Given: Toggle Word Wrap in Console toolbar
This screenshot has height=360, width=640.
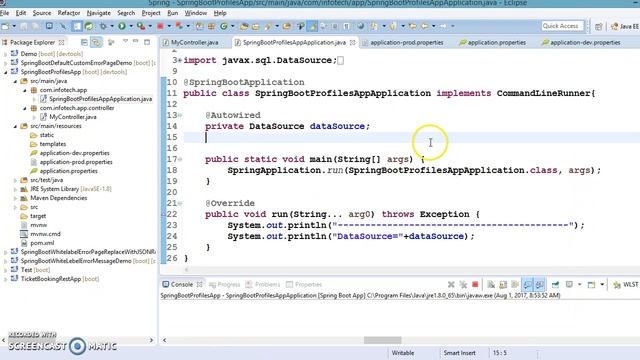Looking at the screenshot, I should [x=515, y=284].
